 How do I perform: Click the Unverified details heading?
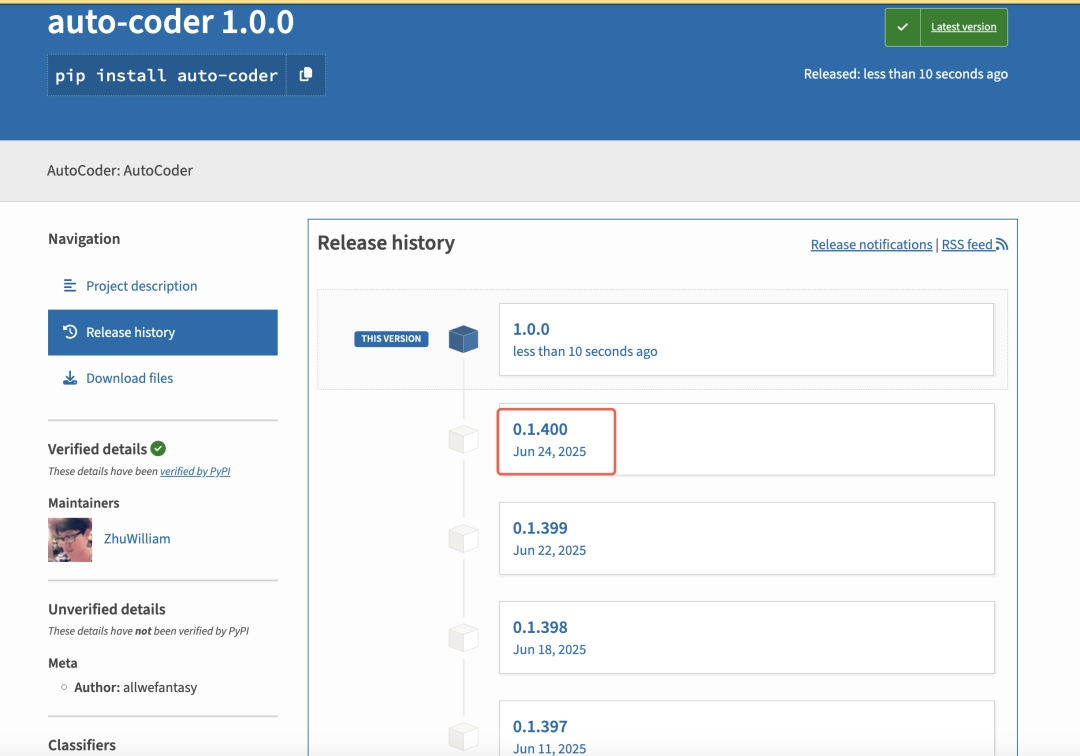(107, 609)
